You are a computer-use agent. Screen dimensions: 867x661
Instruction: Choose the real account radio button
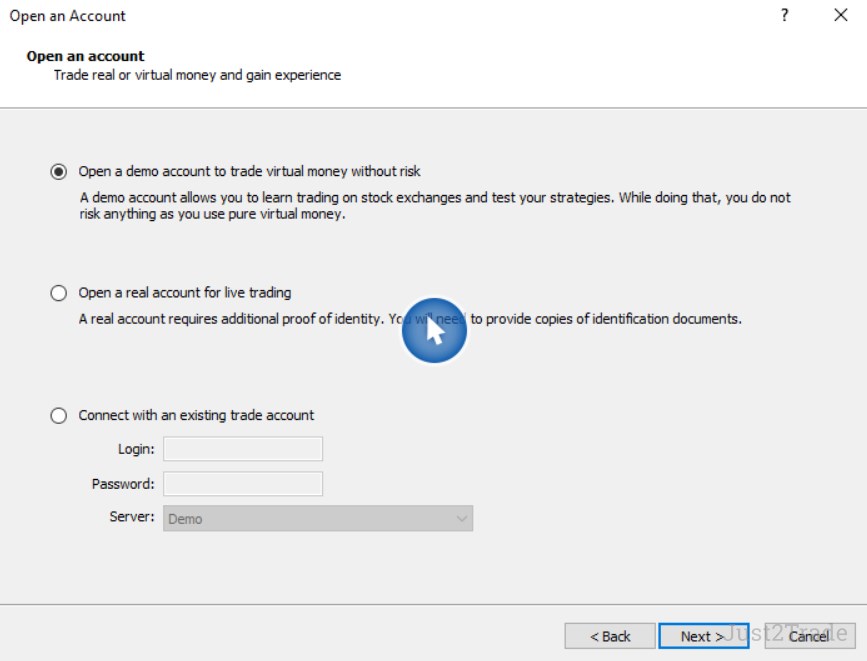[59, 293]
